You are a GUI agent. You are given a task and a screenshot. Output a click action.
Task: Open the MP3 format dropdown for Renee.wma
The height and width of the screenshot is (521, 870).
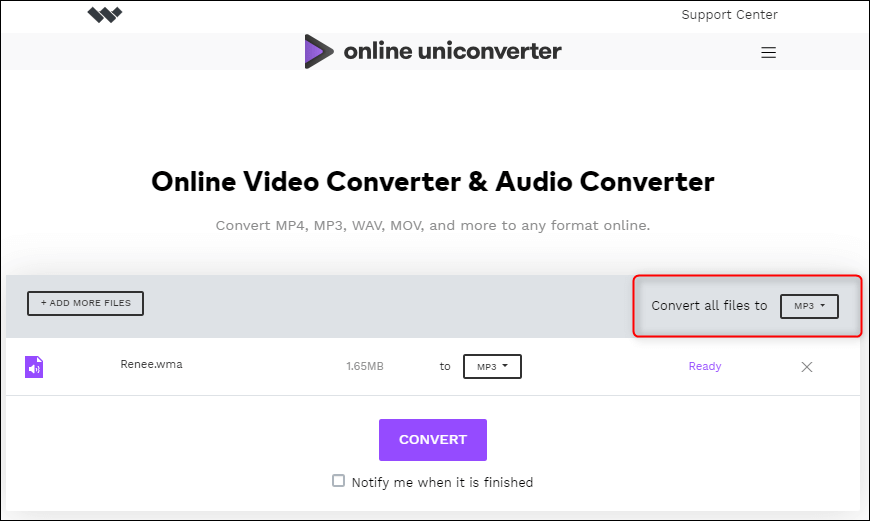[492, 367]
